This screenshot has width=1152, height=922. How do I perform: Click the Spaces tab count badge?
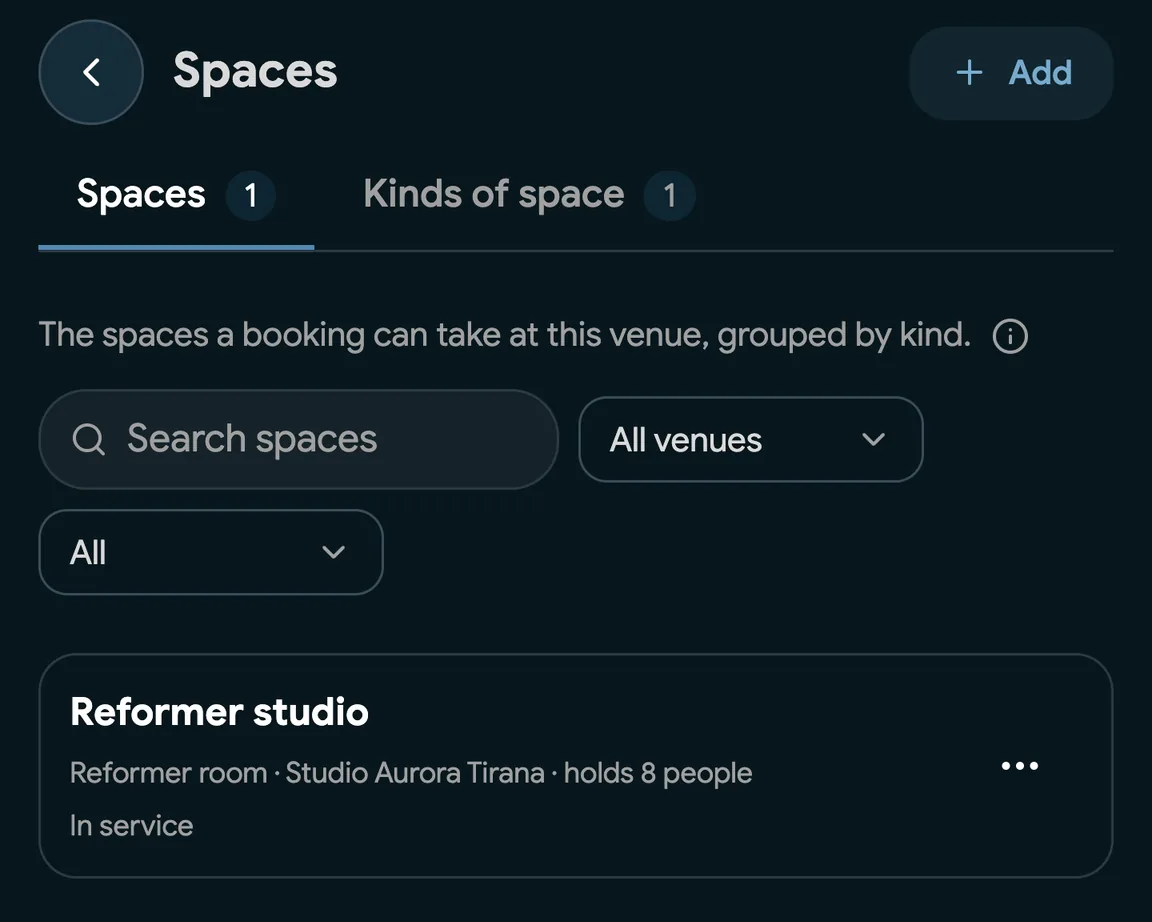click(251, 195)
